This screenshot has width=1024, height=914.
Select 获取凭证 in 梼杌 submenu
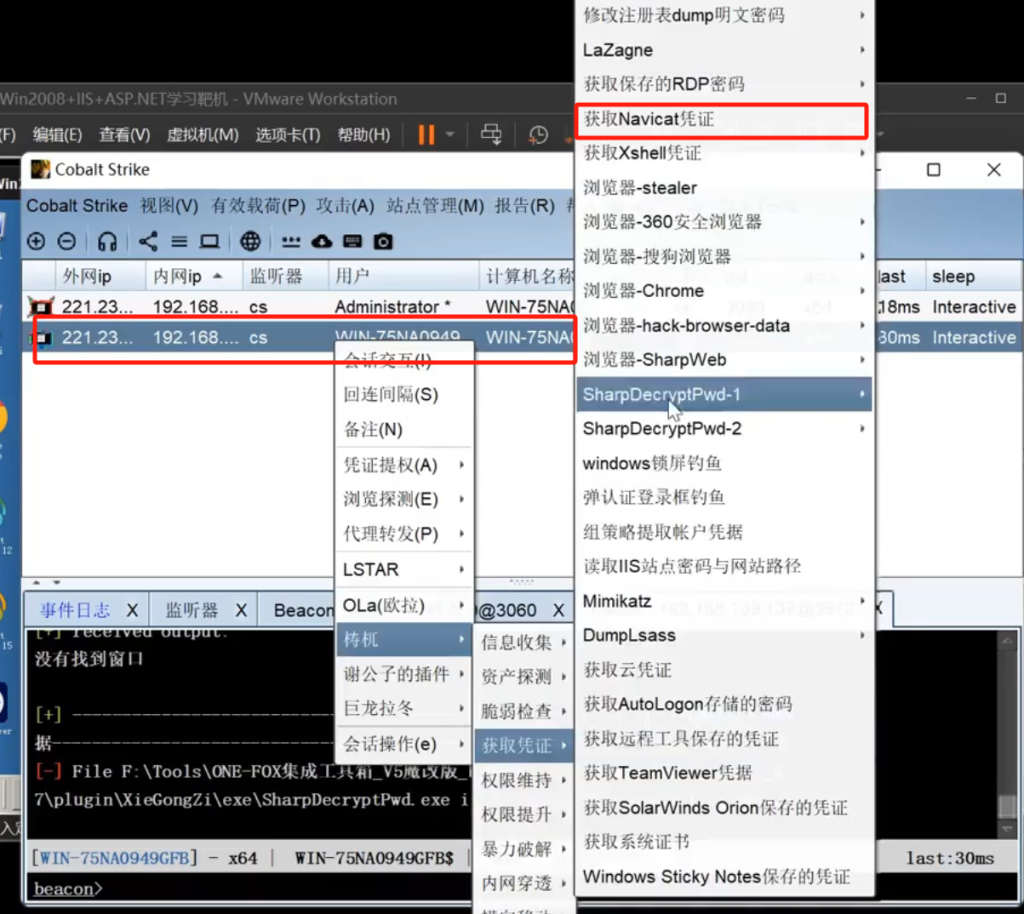[x=524, y=746]
